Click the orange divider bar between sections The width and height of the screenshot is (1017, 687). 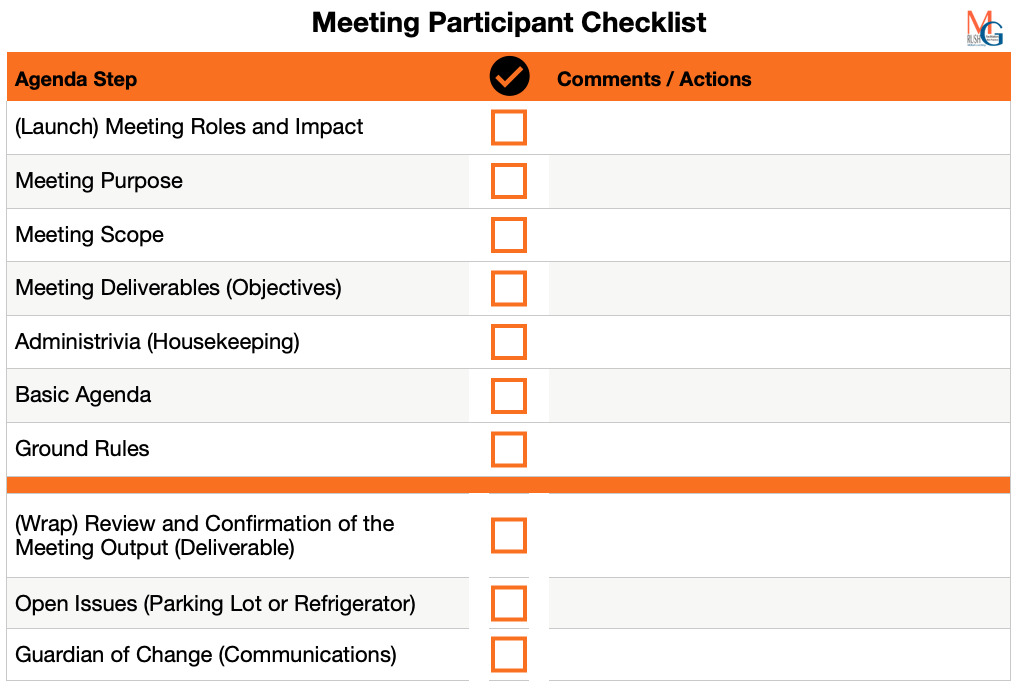(508, 485)
